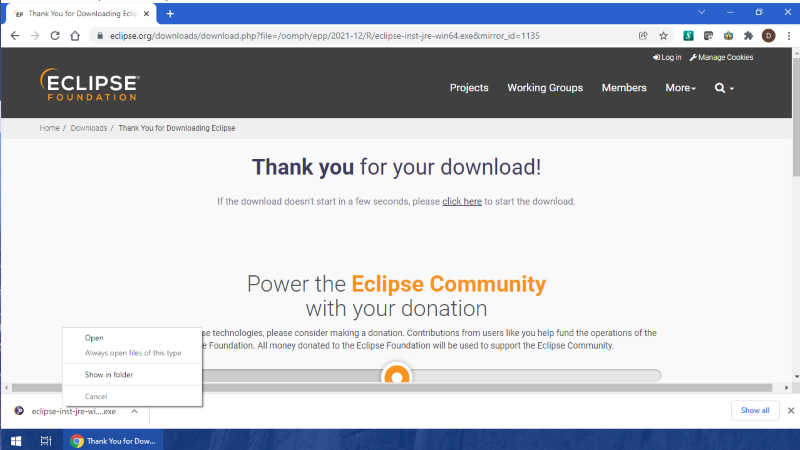Close the Thank You for Downloading tab
Viewport: 800px width, 450px height.
click(x=146, y=14)
